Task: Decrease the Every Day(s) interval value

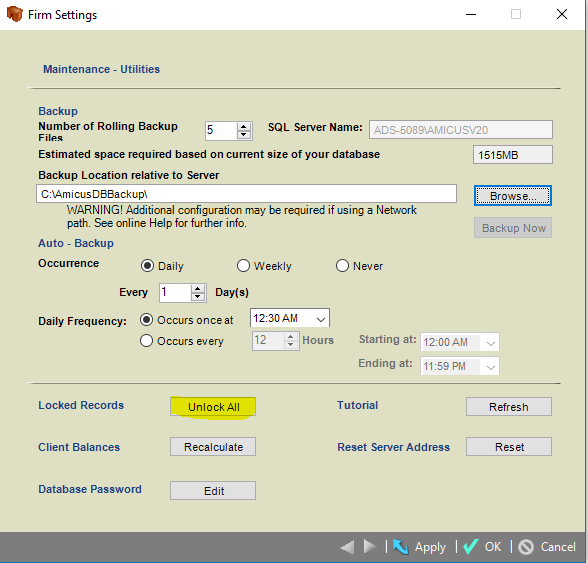Action: pyautogui.click(x=198, y=296)
